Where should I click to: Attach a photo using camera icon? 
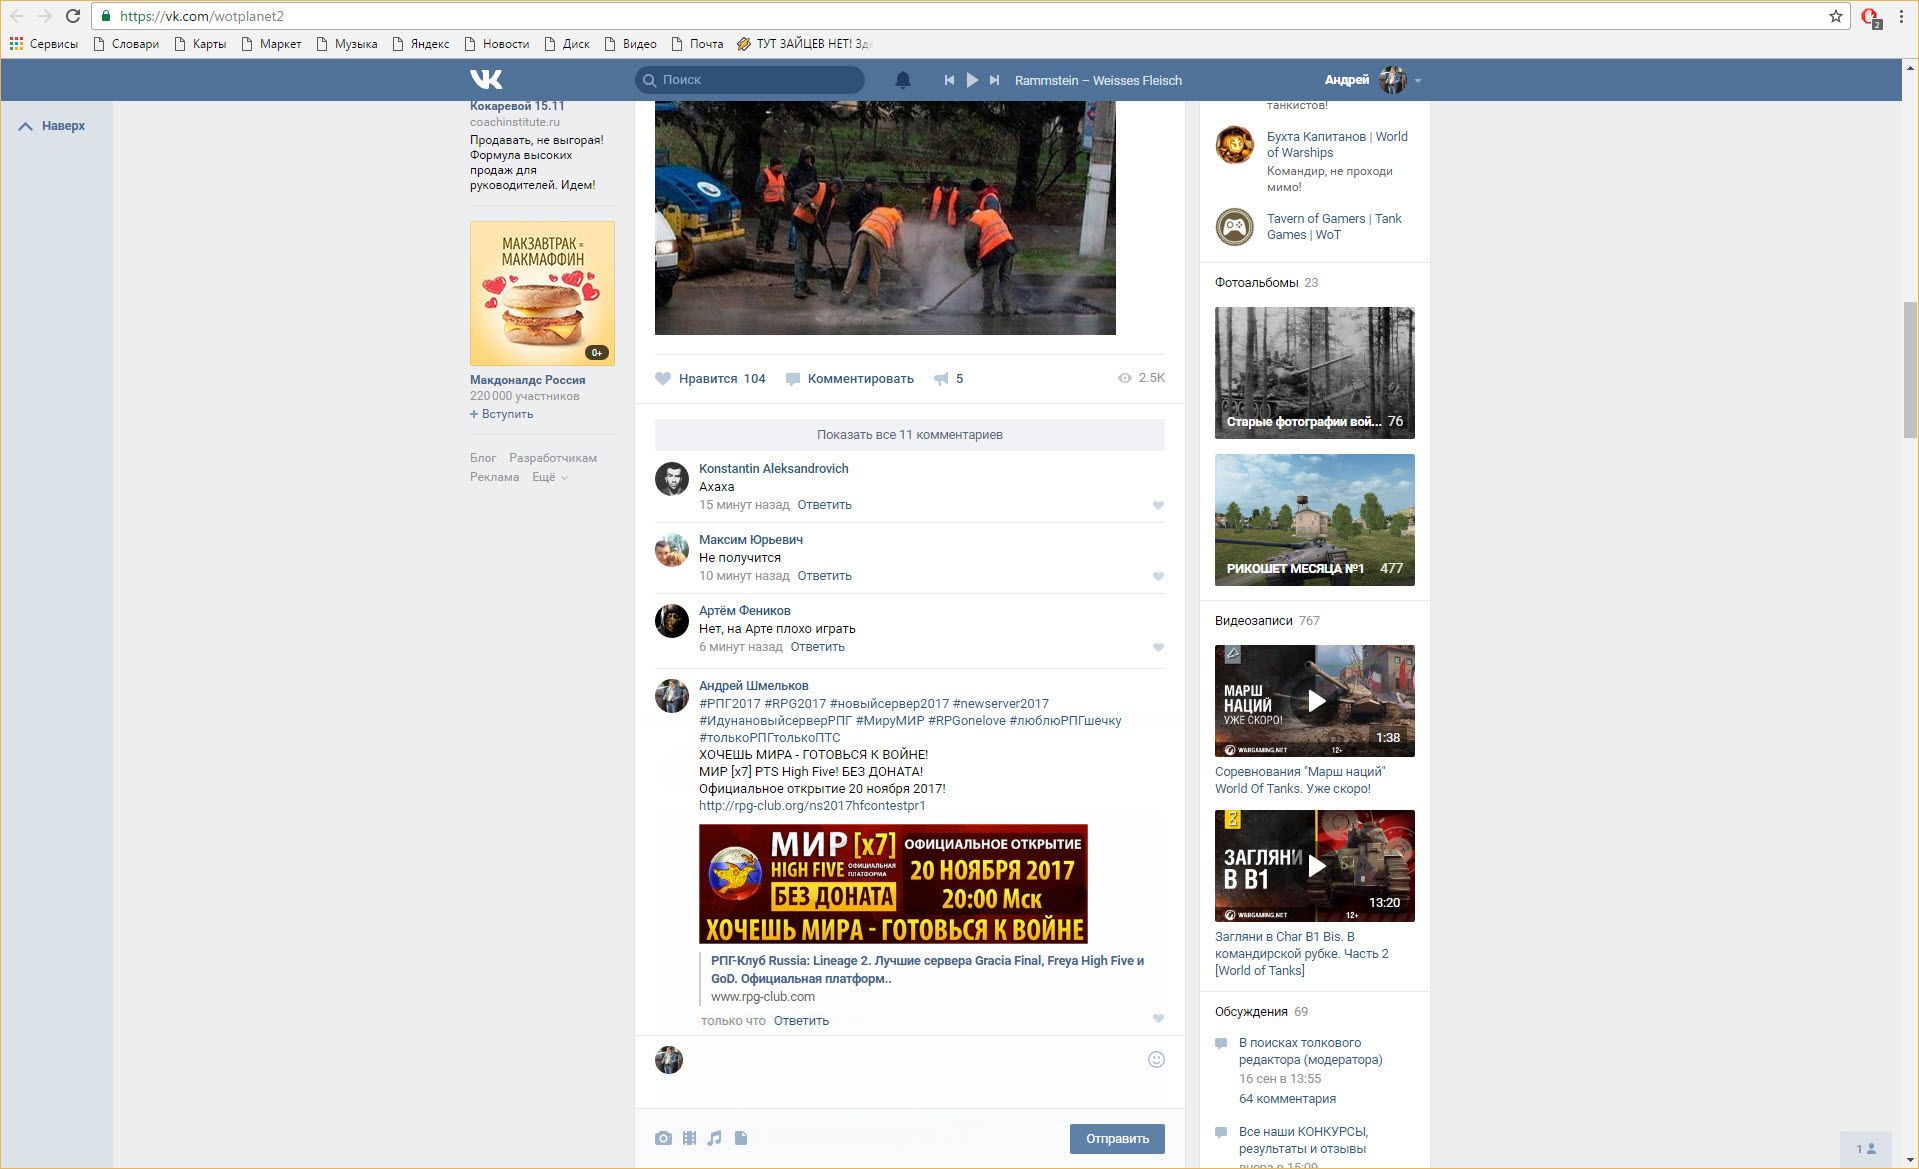coord(663,1138)
